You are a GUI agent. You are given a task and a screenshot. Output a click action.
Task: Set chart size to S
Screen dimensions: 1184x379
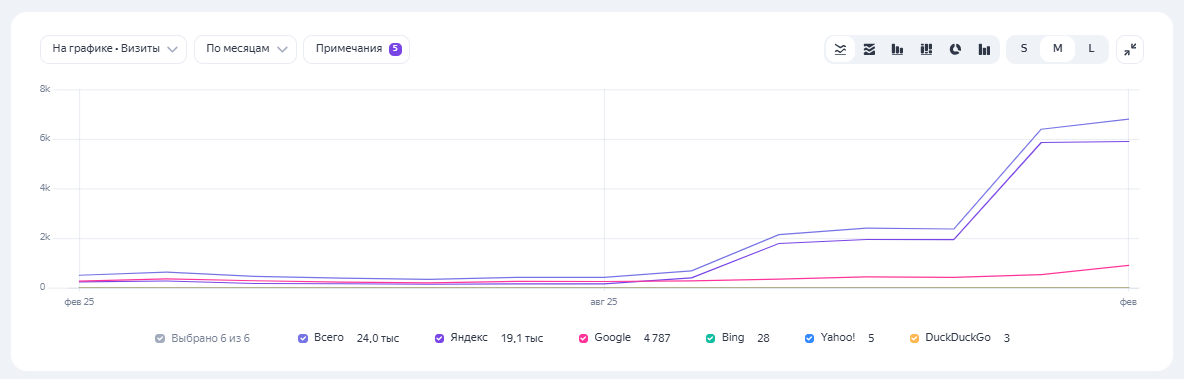coord(1024,48)
